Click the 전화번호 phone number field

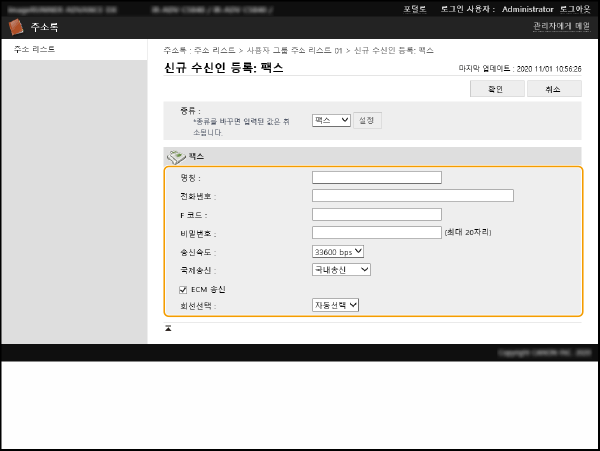pos(412,196)
